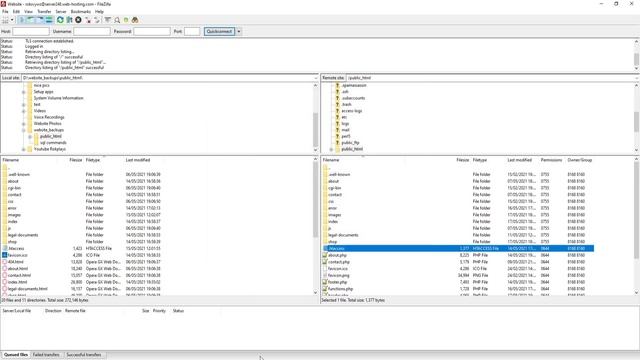Open the Site Manager icon
This screenshot has width=640, height=360.
tap(5, 20)
